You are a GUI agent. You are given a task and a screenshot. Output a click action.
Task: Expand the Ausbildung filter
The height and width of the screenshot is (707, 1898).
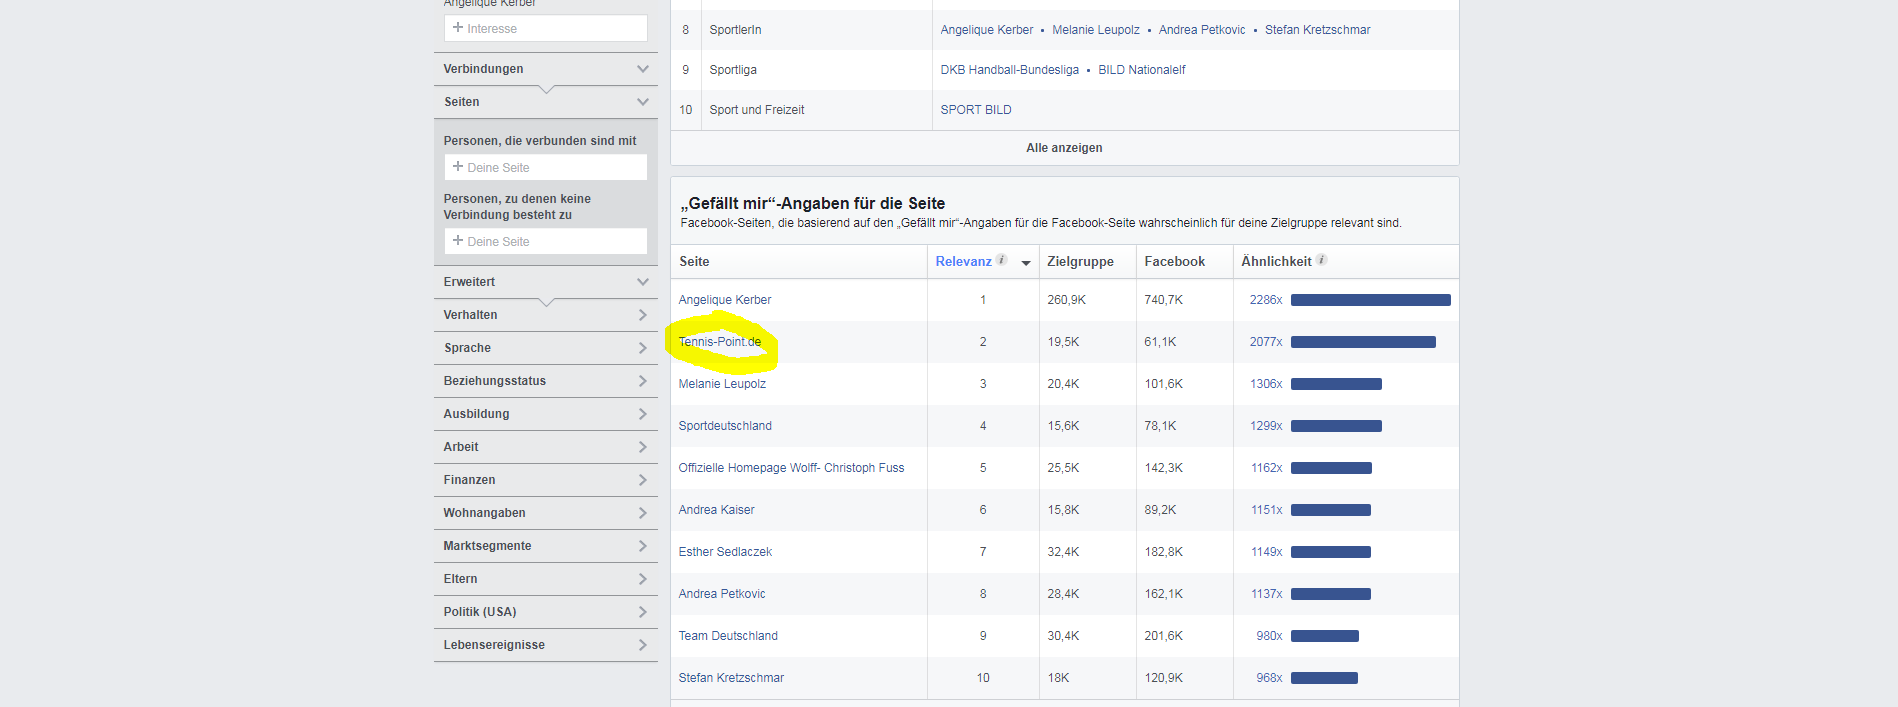(x=546, y=414)
